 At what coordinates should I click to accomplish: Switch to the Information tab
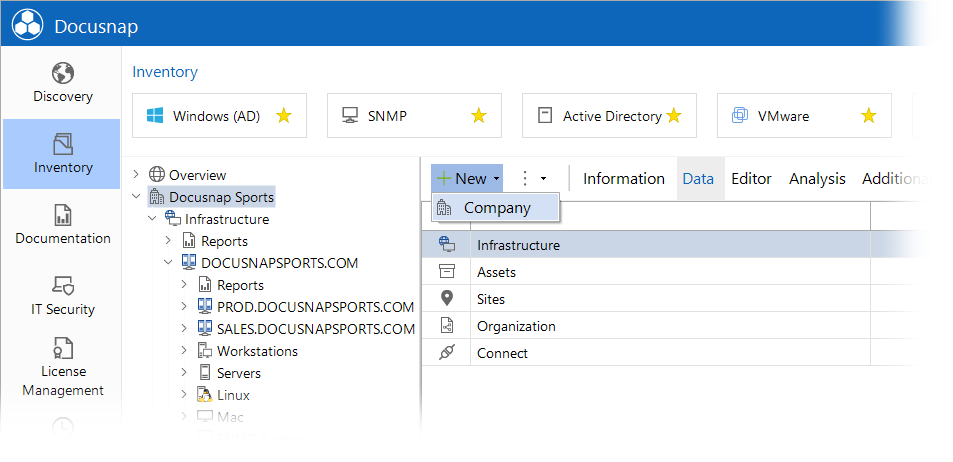(624, 179)
